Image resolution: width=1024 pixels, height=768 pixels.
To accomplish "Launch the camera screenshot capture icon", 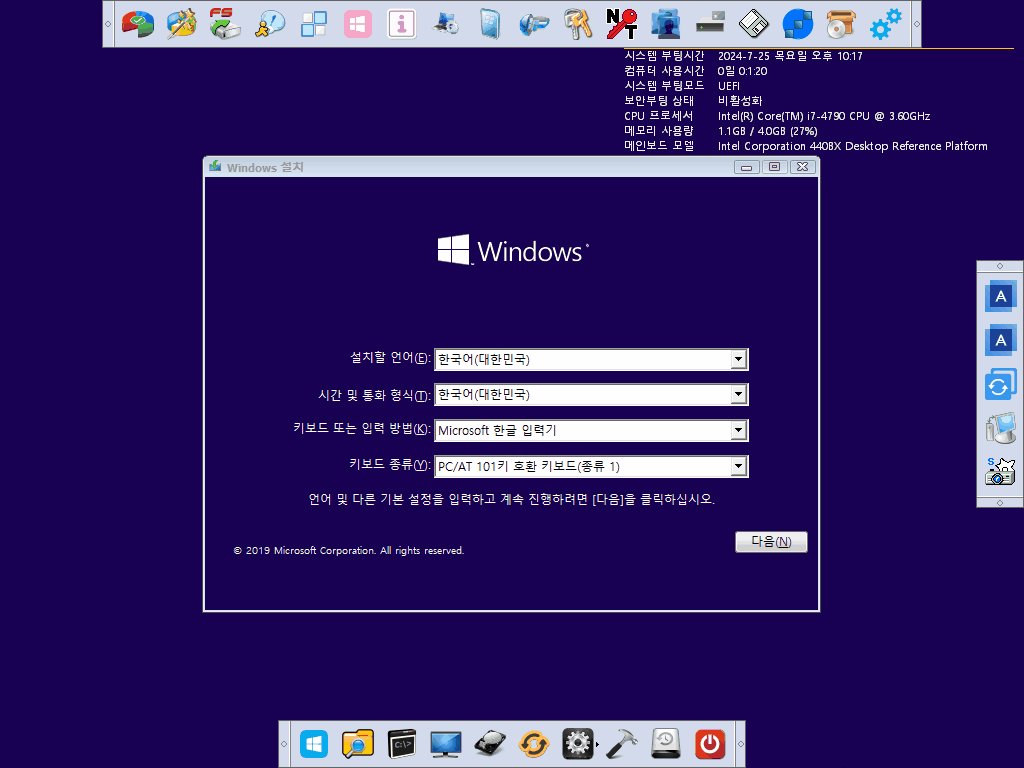I will click(1000, 472).
